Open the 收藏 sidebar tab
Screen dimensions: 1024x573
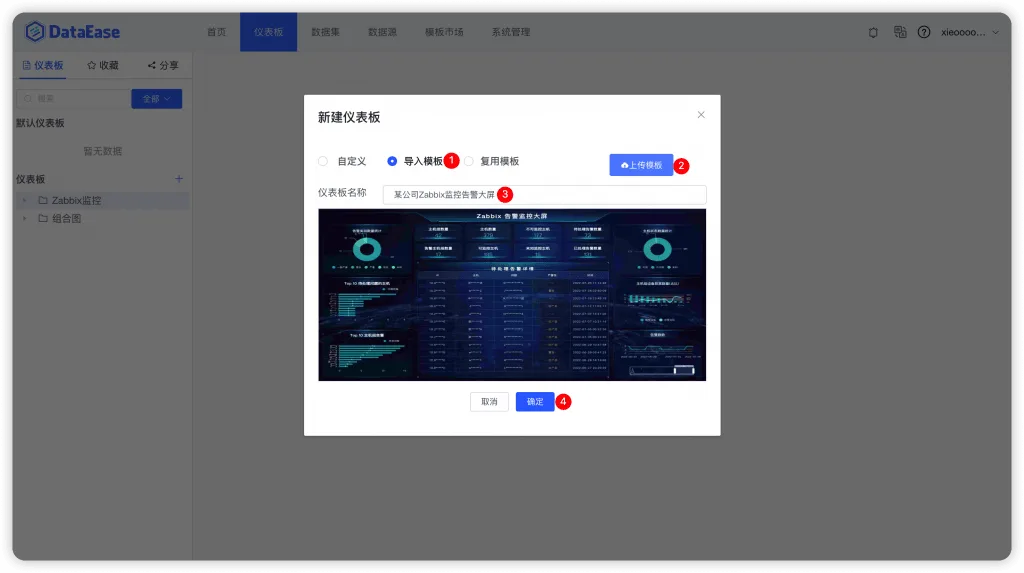(x=103, y=65)
